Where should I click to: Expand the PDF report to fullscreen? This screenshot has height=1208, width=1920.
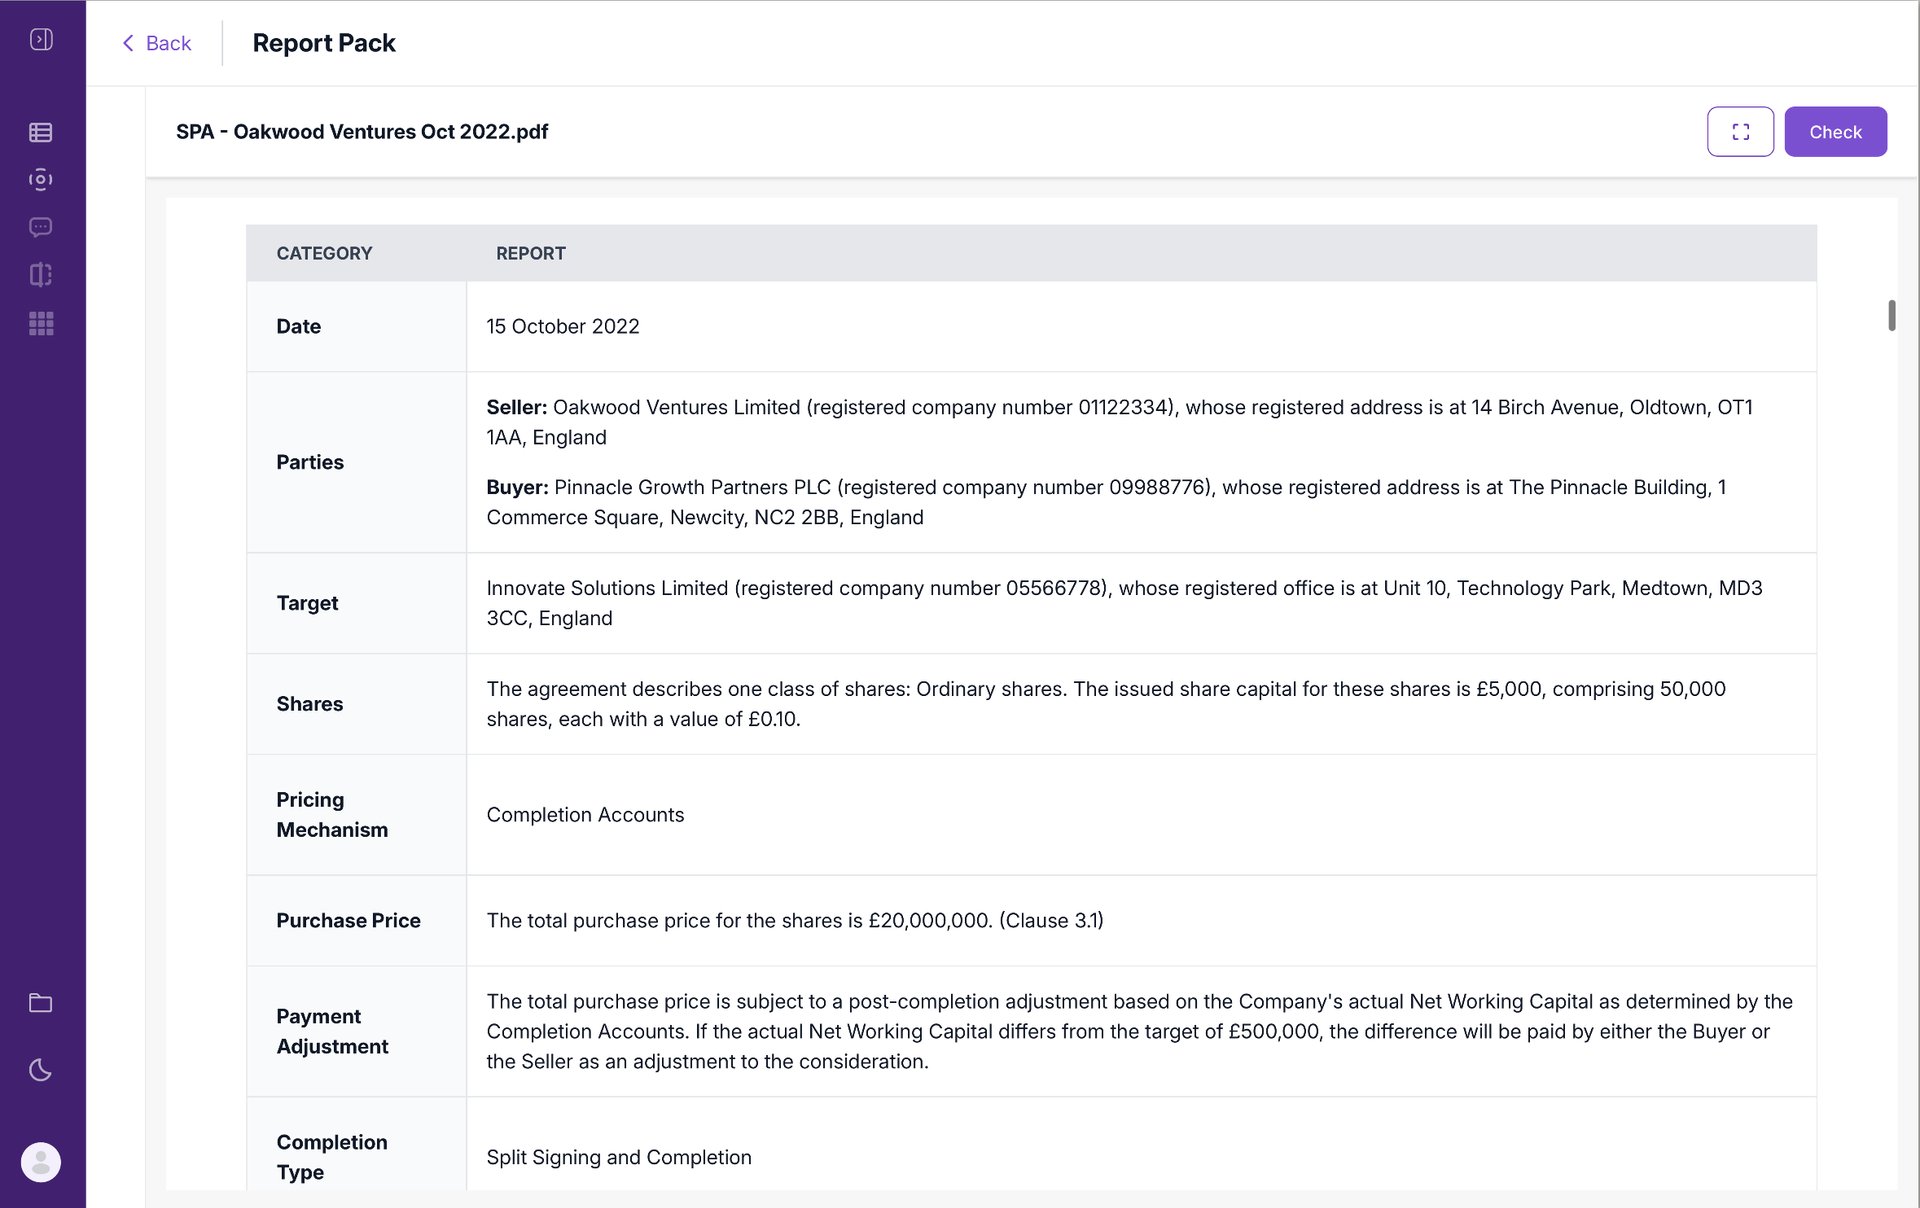1740,131
